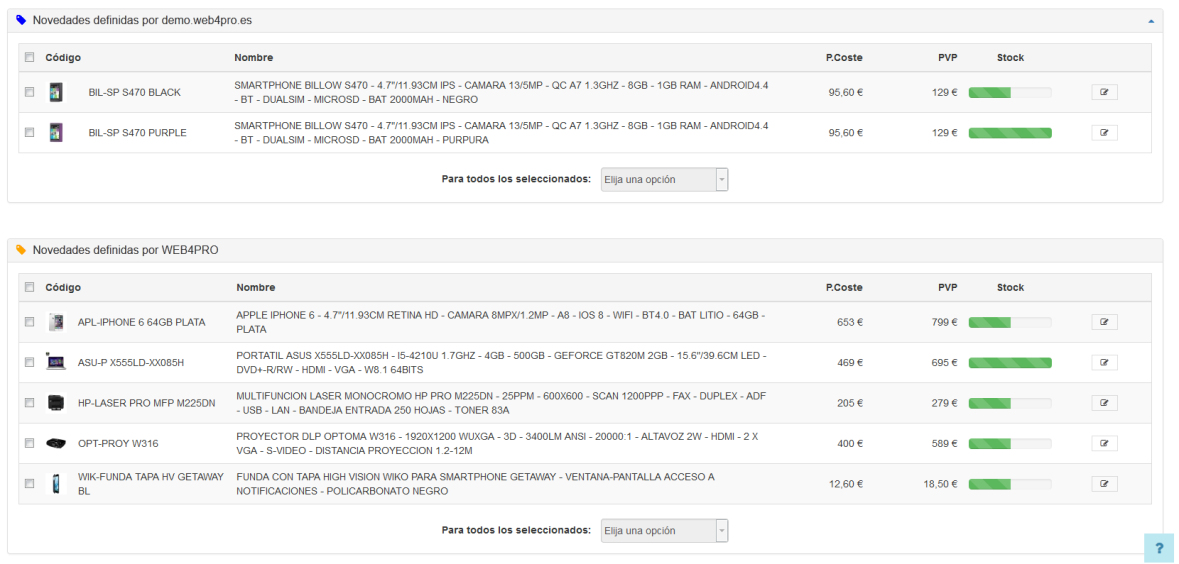Click the orange tag icon by WEB4PRO heading
The height and width of the screenshot is (564, 1179).
click(21, 250)
